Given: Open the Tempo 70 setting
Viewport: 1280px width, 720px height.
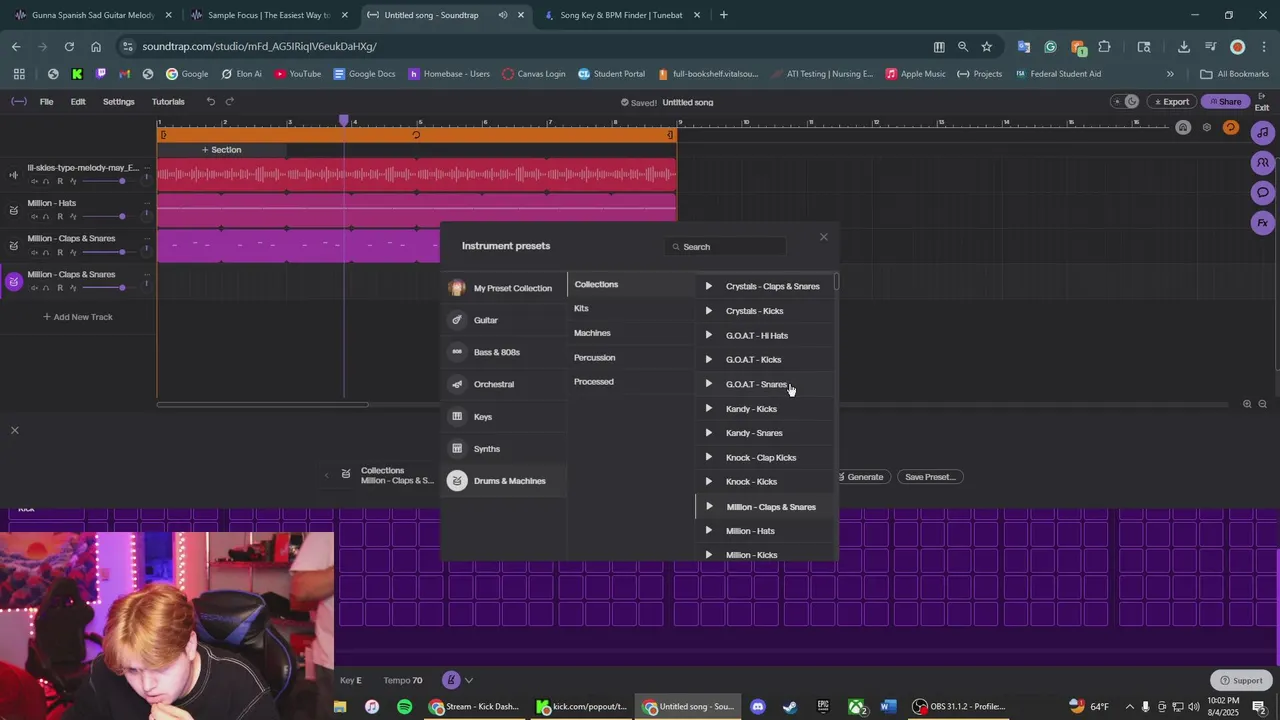Looking at the screenshot, I should point(403,680).
